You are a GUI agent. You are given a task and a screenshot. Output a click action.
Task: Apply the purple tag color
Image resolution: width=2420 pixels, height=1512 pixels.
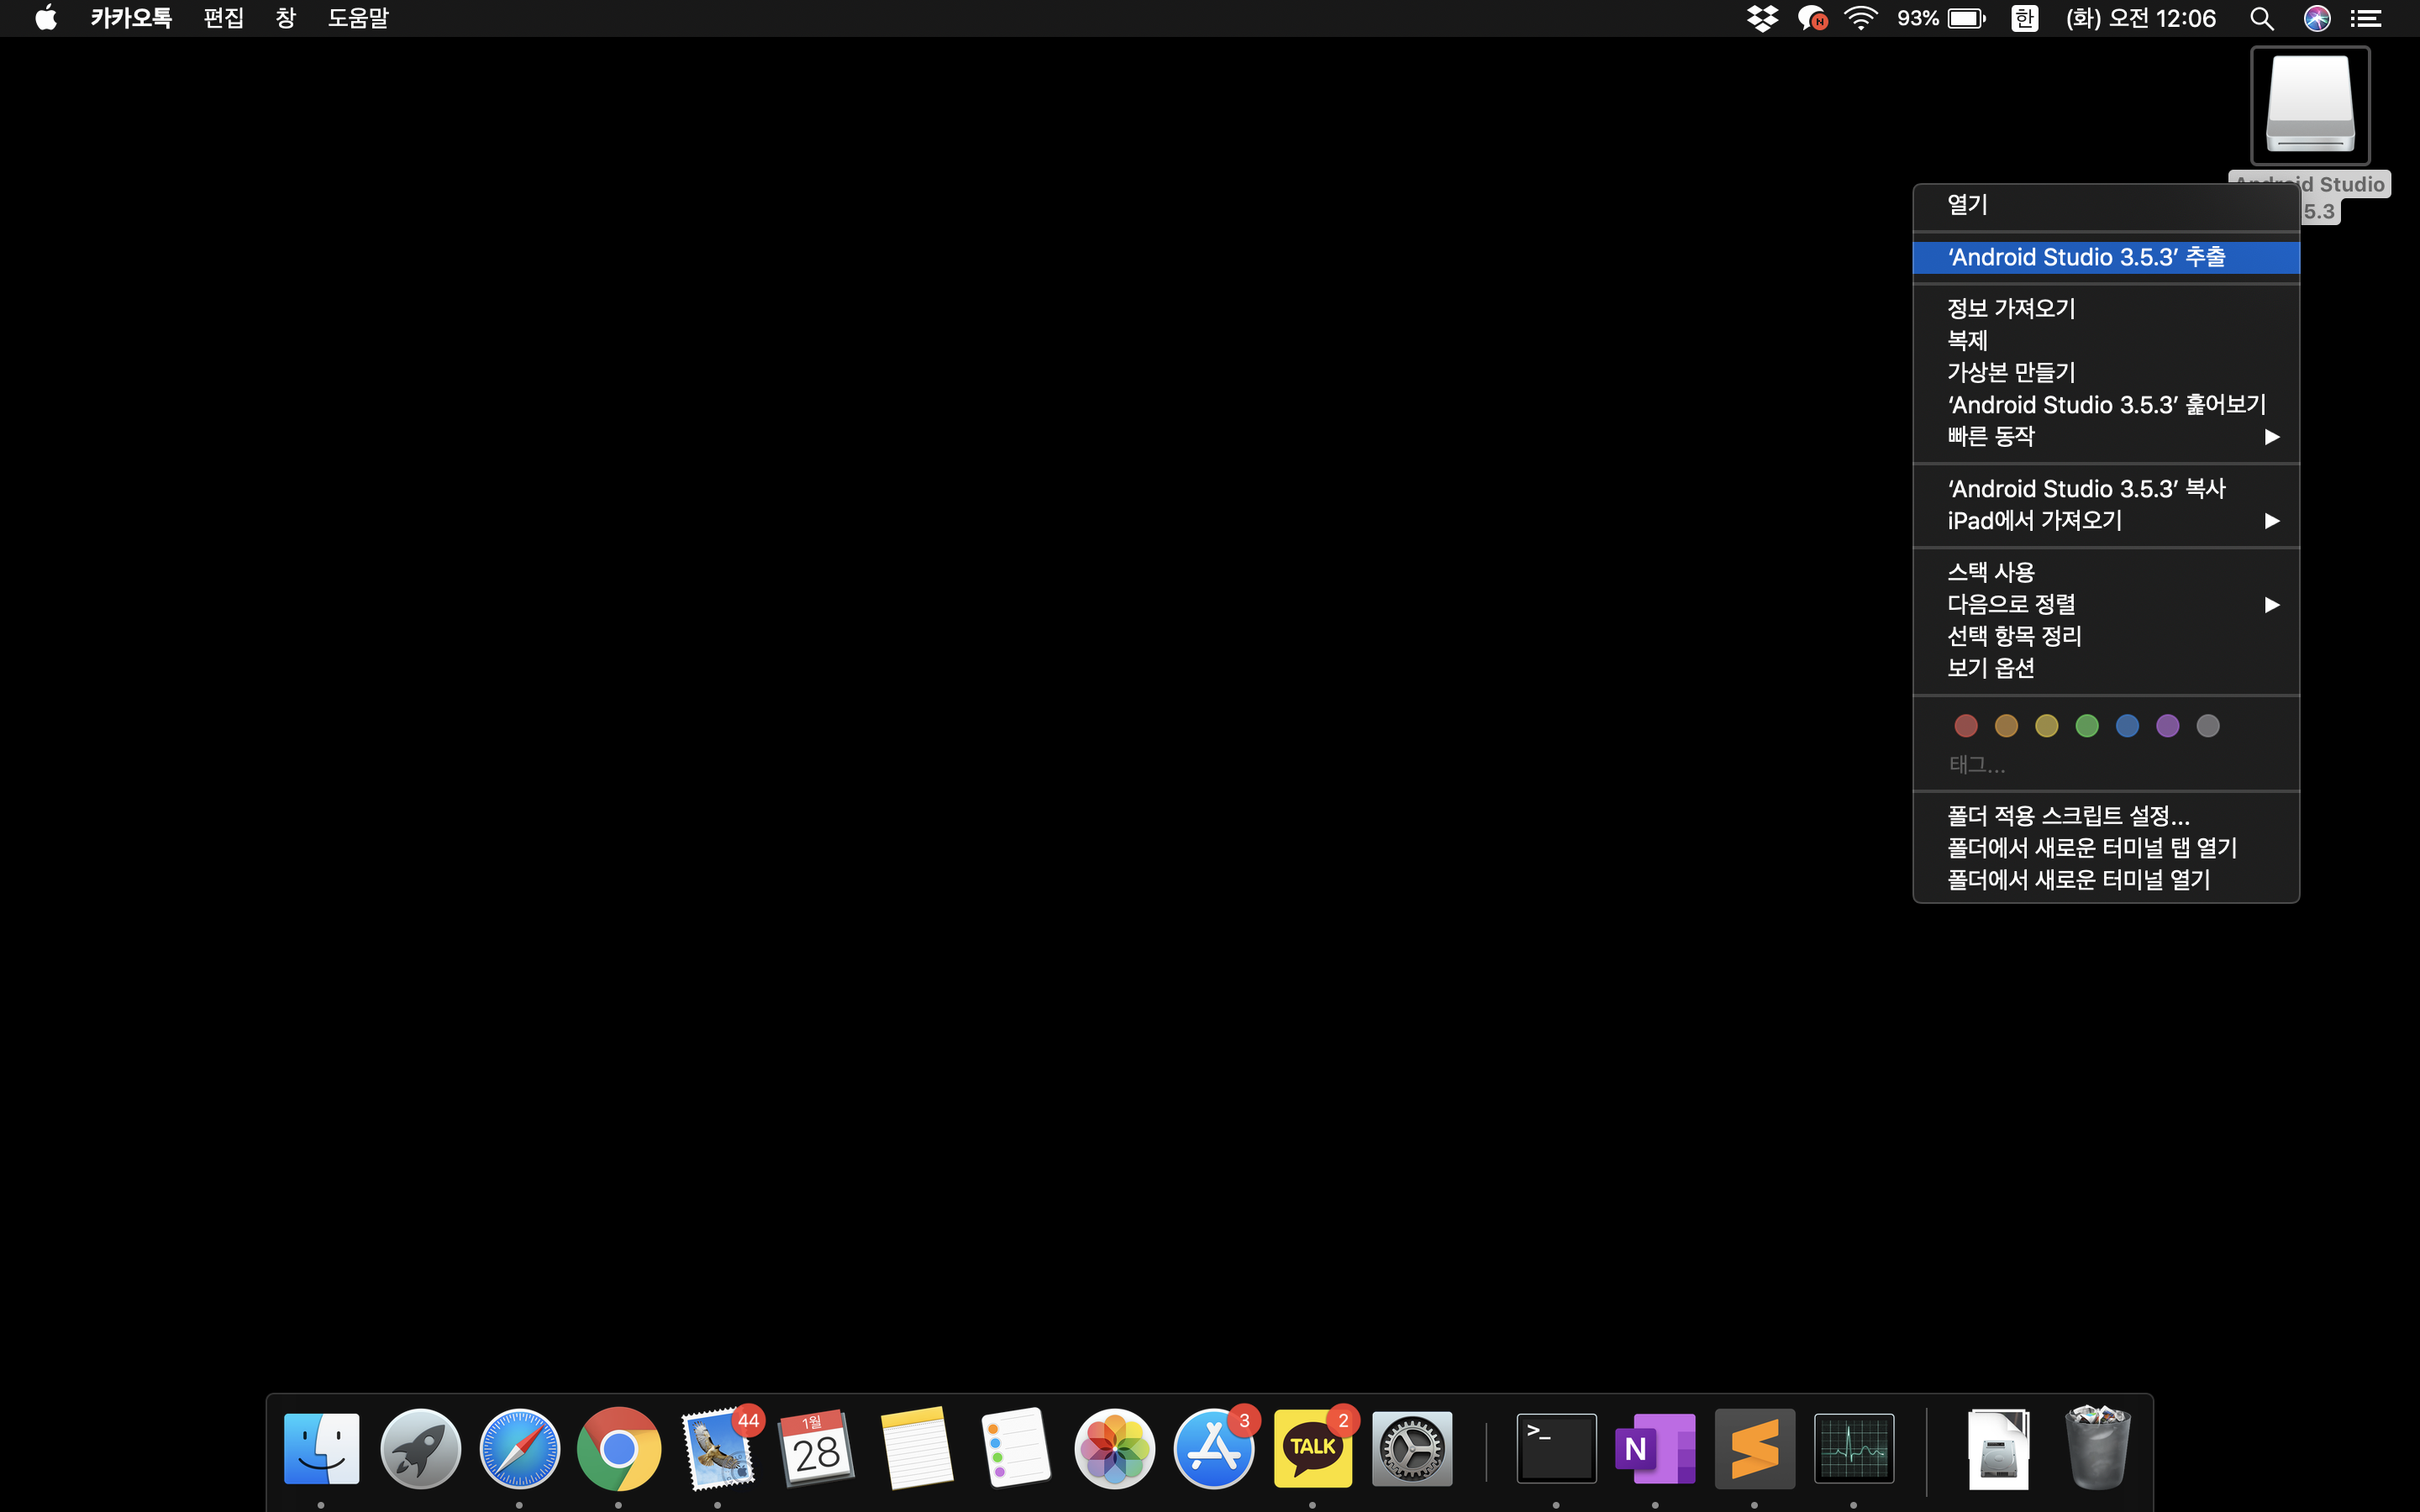click(x=2167, y=726)
